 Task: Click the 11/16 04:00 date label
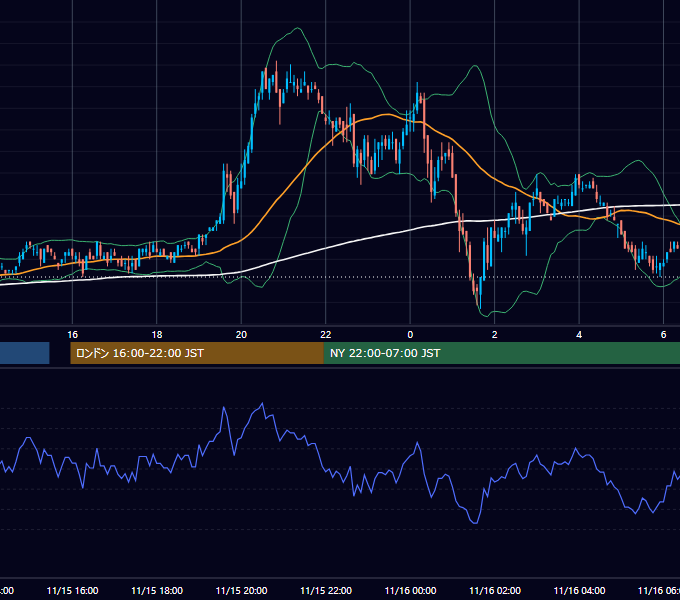click(579, 590)
